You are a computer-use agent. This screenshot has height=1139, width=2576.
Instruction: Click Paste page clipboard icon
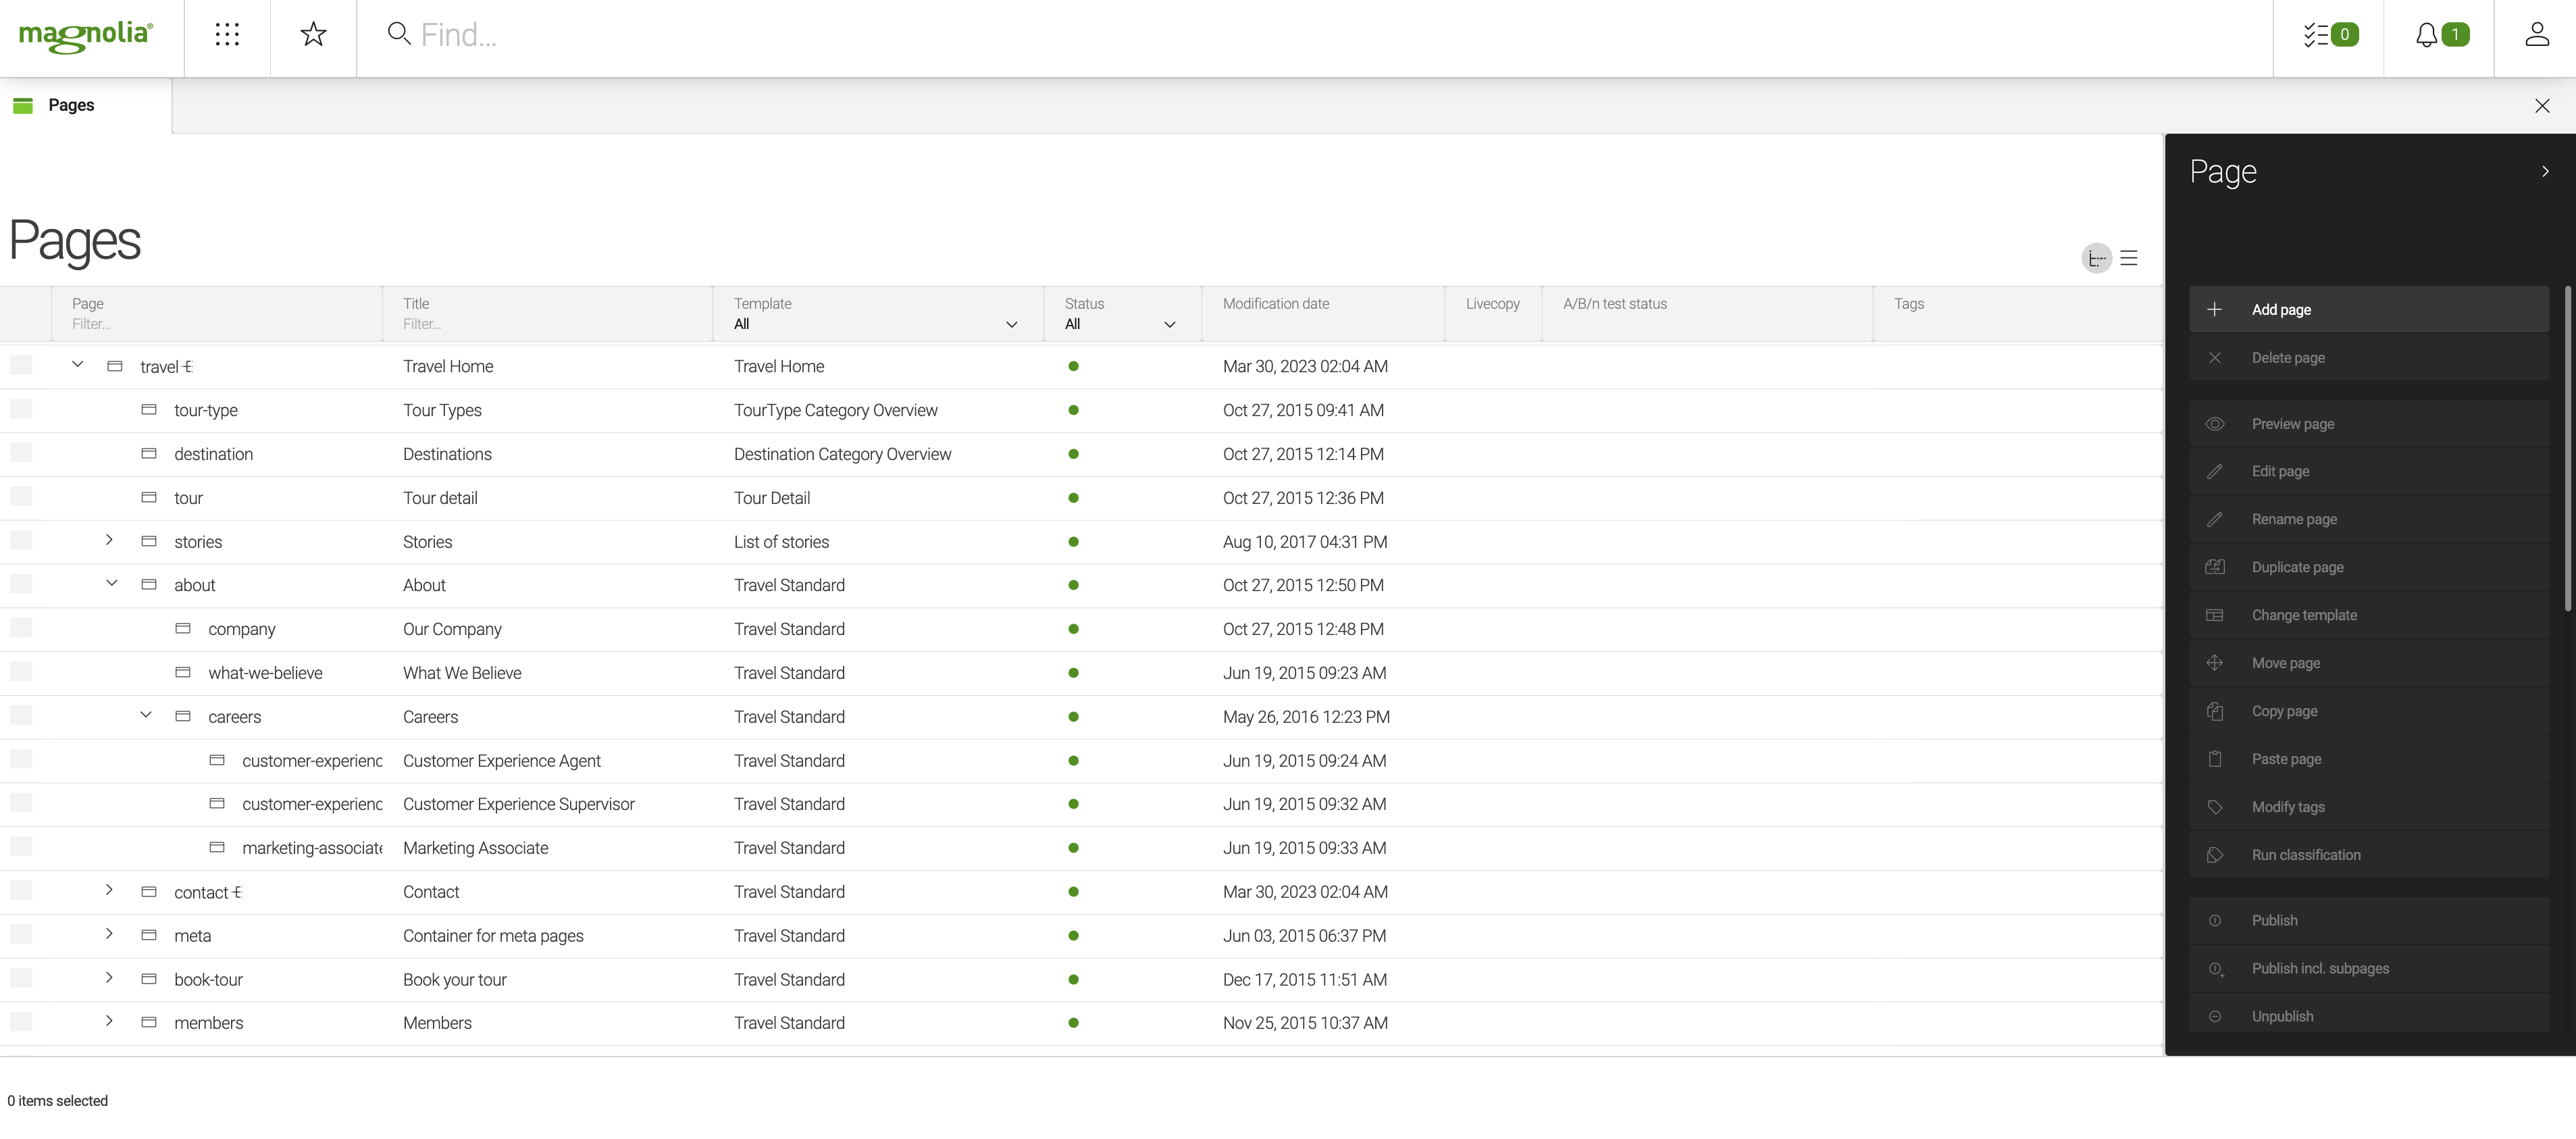point(2215,759)
